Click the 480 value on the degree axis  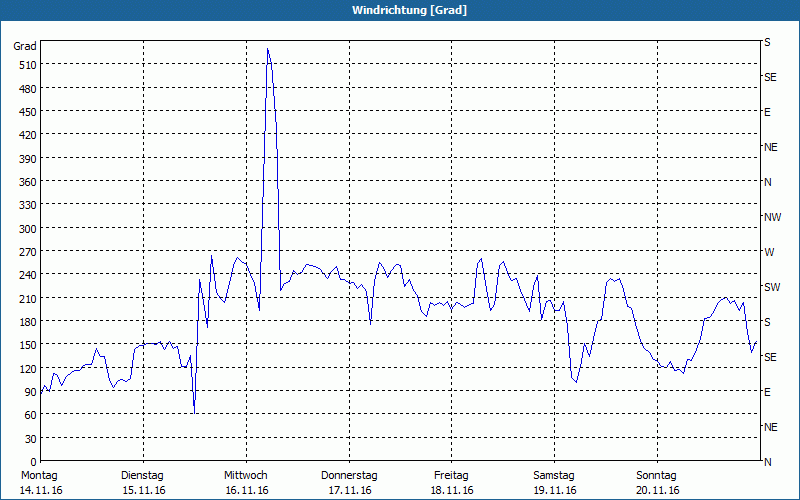click(x=28, y=89)
